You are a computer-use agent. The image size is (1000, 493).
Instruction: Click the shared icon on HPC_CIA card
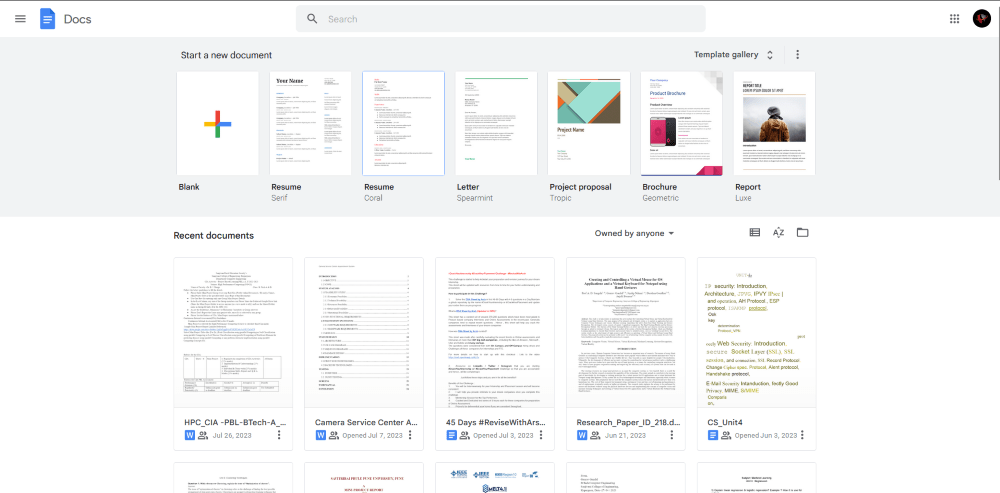pos(203,436)
